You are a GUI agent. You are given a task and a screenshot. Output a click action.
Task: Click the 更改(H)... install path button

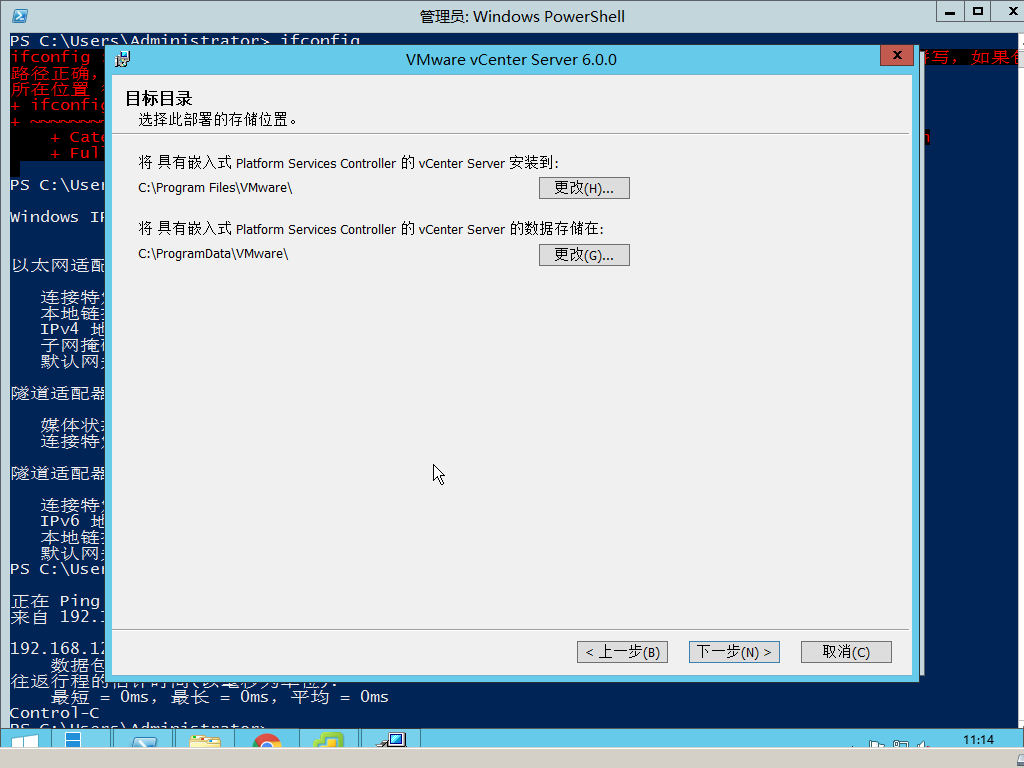tap(584, 188)
